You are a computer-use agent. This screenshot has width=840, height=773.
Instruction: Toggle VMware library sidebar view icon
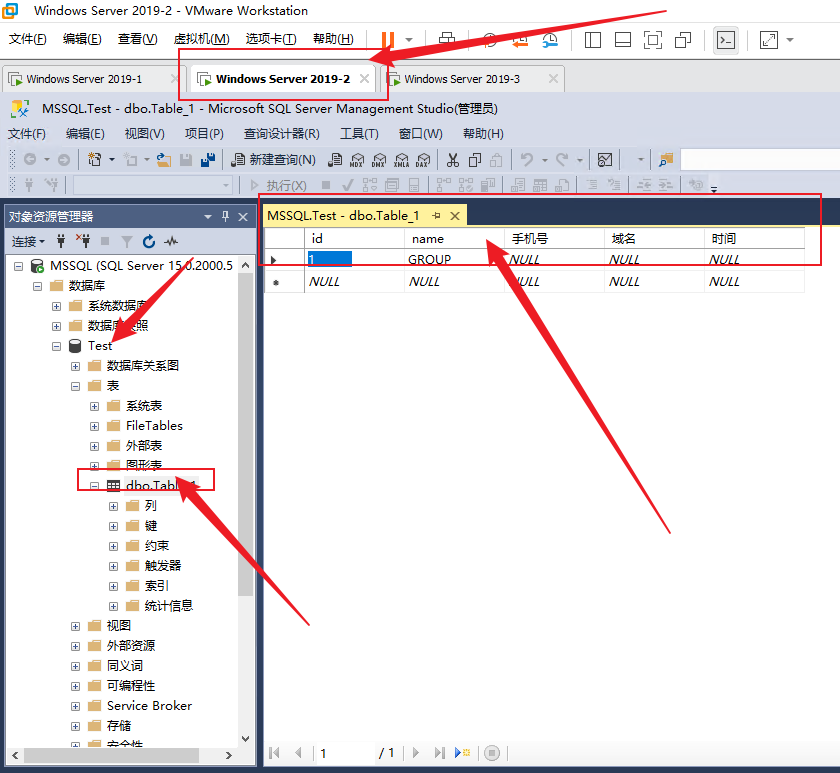pyautogui.click(x=592, y=40)
